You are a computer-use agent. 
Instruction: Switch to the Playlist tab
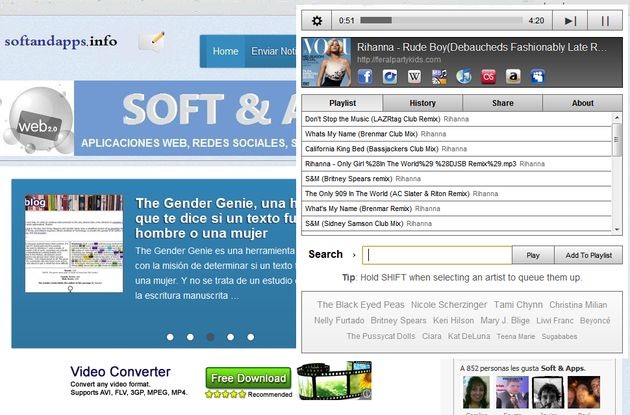(x=342, y=103)
